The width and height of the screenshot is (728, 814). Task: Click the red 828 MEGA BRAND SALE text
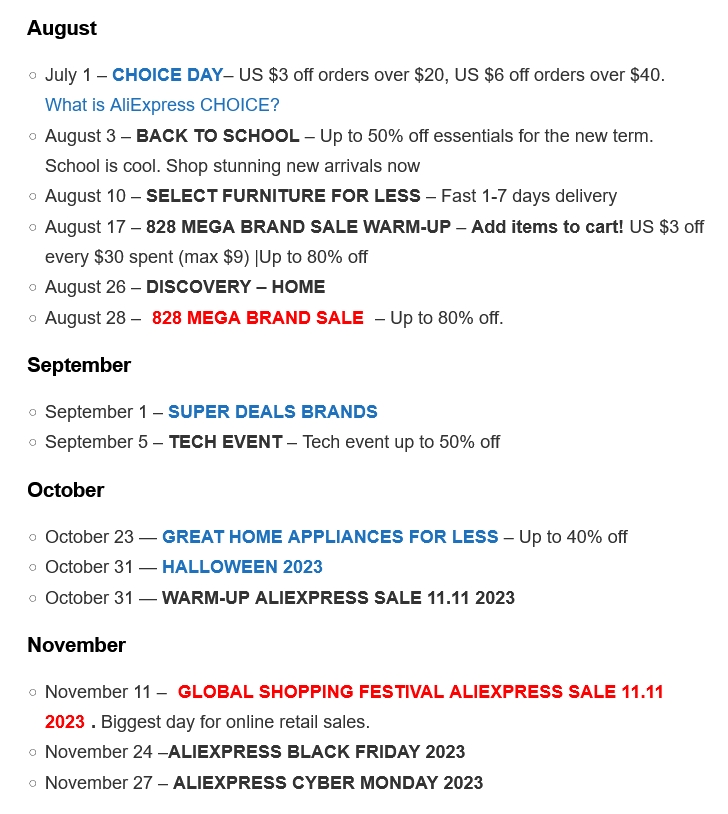(x=257, y=318)
